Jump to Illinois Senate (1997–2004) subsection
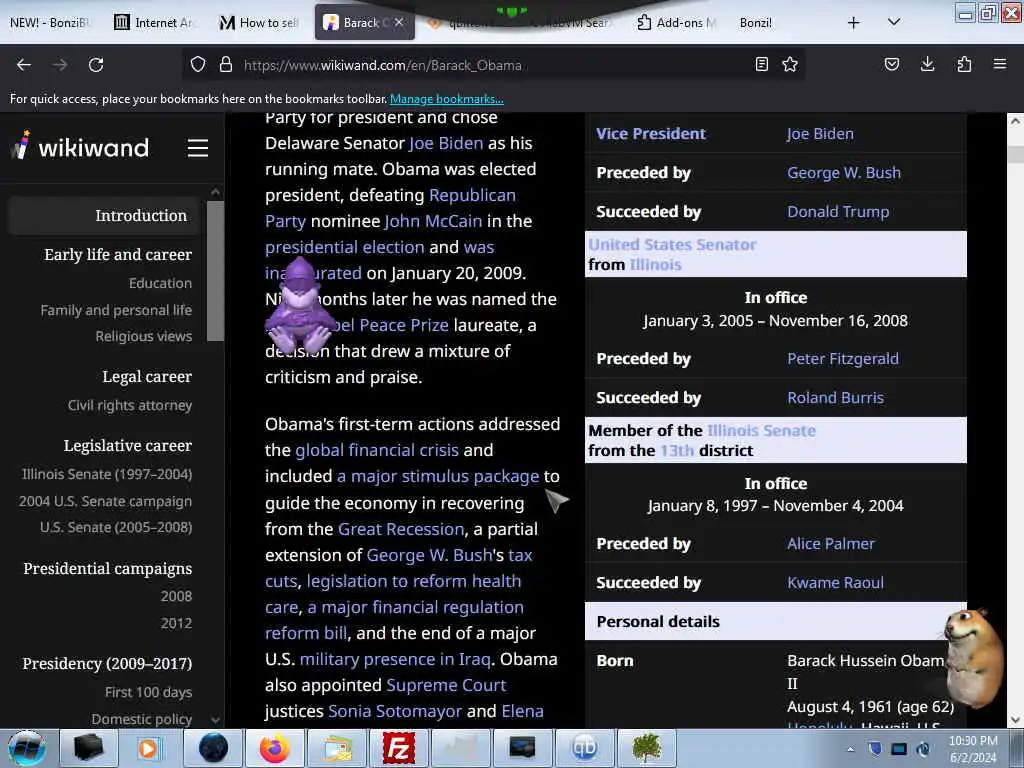This screenshot has width=1024, height=768. [107, 474]
